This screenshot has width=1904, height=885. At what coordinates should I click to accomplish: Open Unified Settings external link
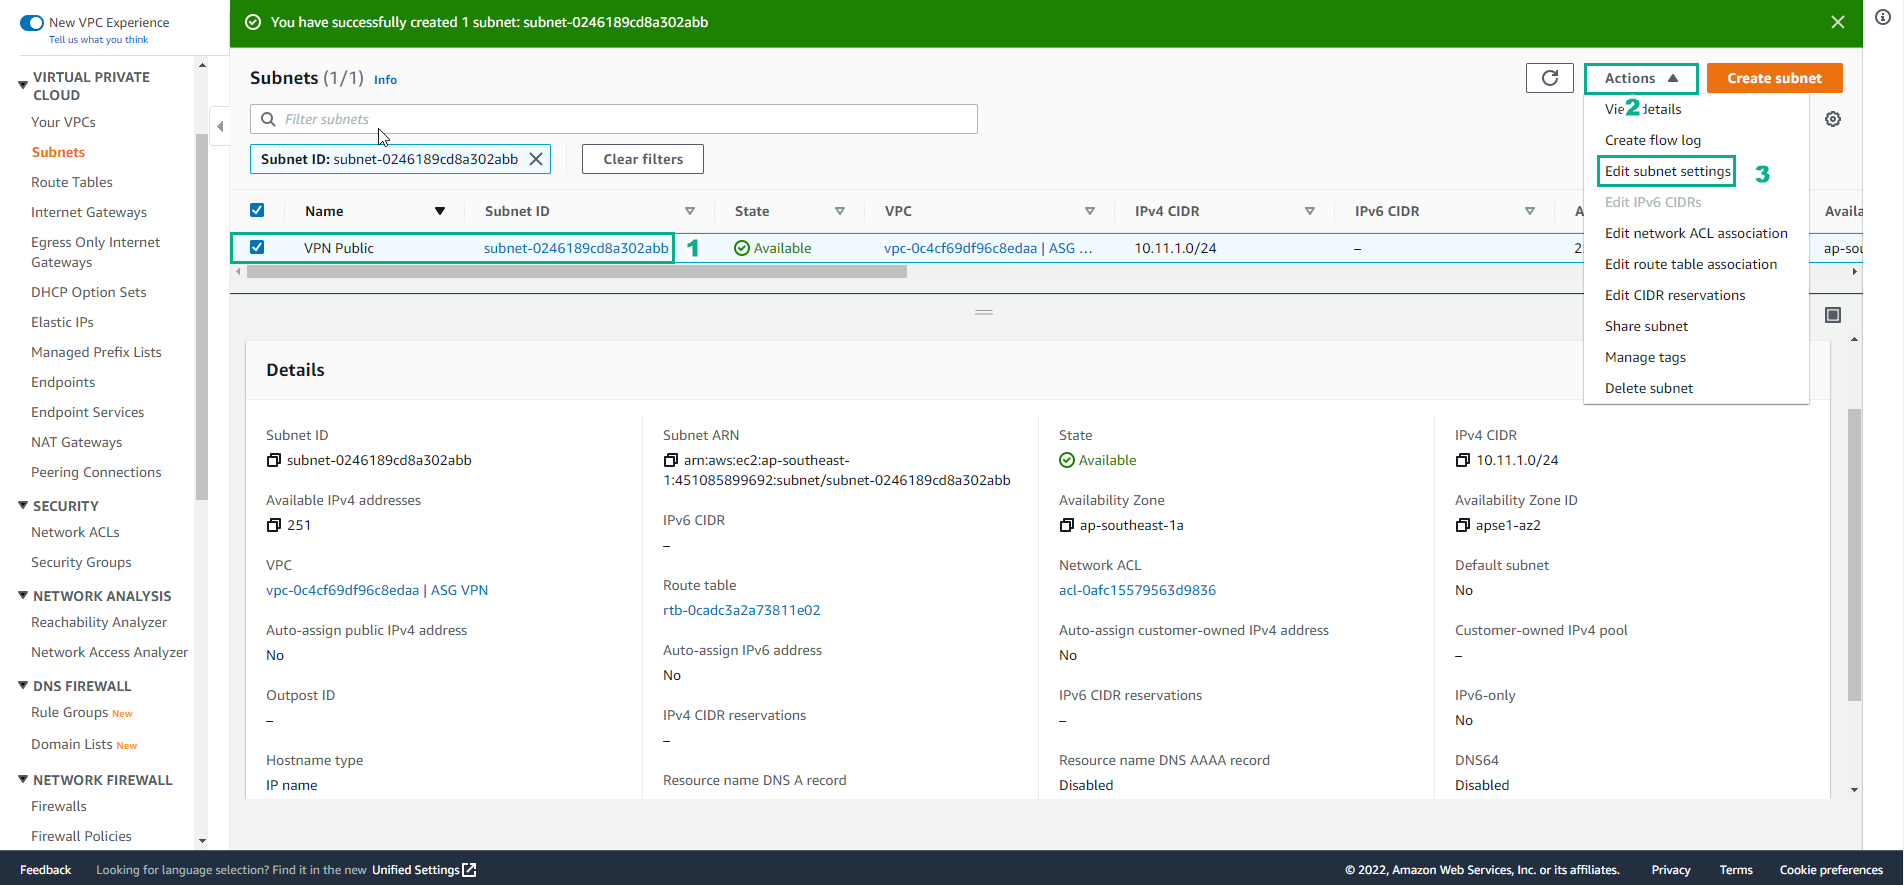(x=424, y=870)
